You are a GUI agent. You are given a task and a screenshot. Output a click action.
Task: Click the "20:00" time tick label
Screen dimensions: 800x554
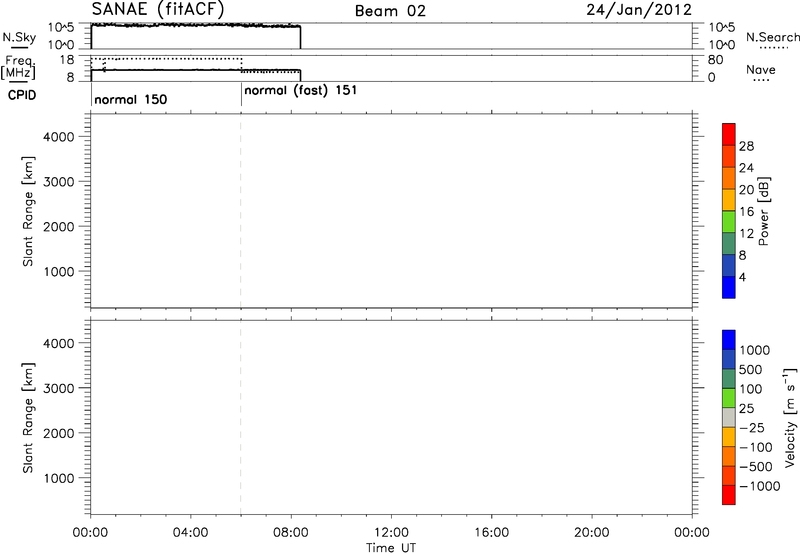tap(591, 533)
